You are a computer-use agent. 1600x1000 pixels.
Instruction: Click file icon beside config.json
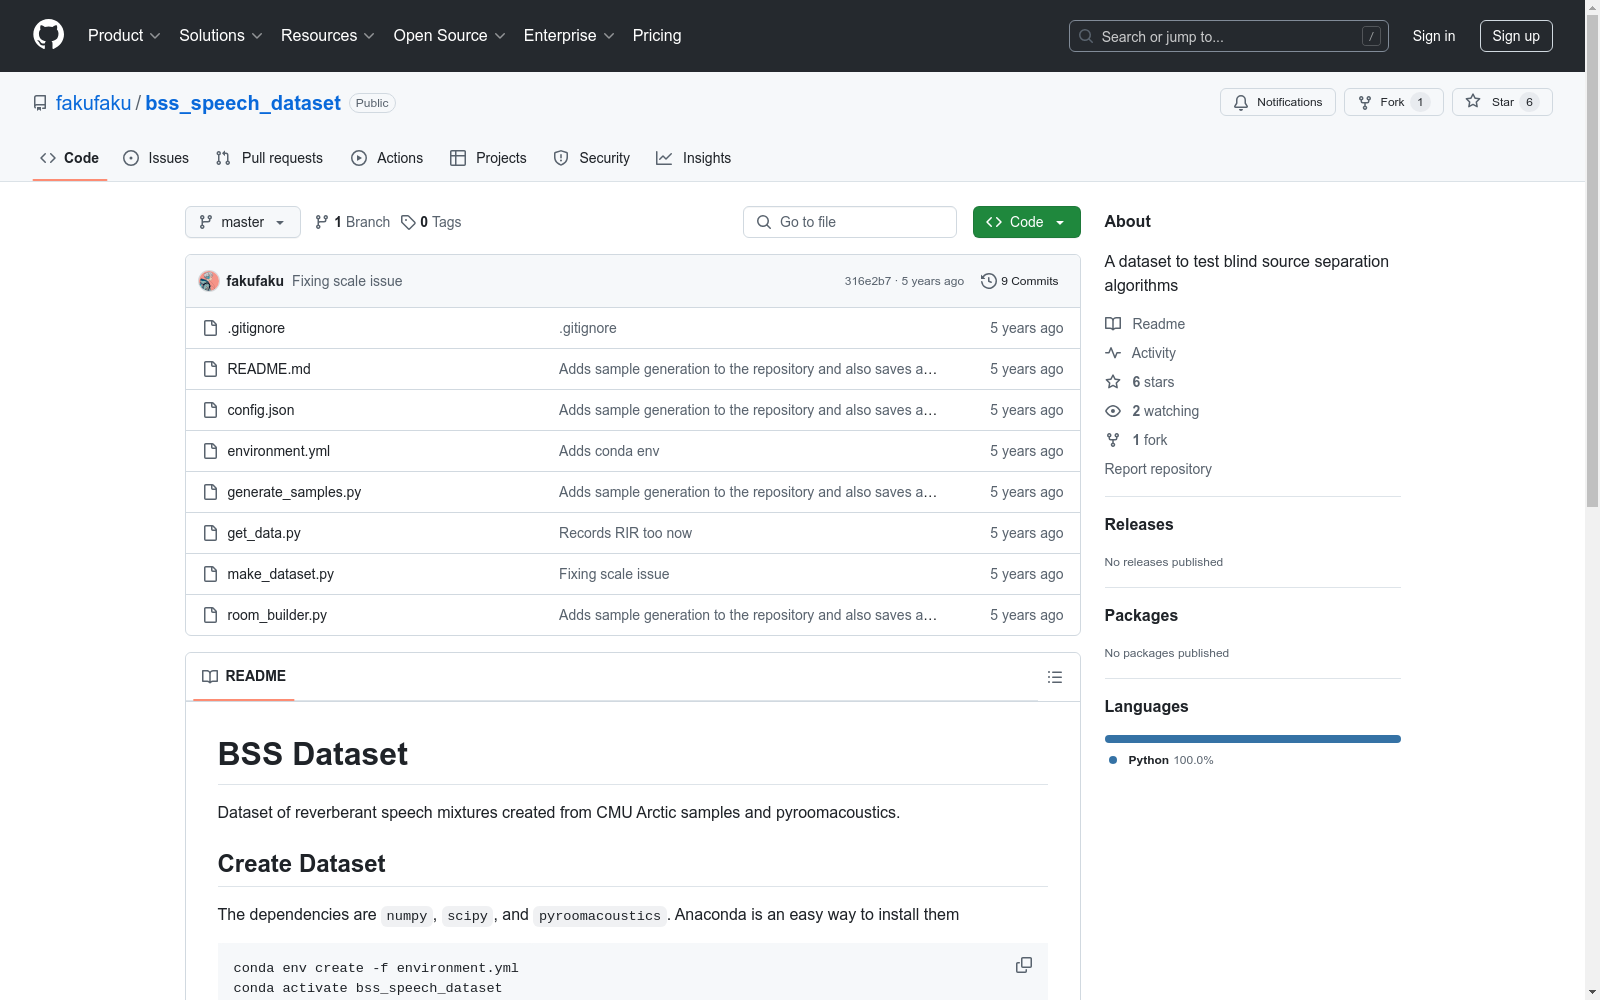coord(210,410)
